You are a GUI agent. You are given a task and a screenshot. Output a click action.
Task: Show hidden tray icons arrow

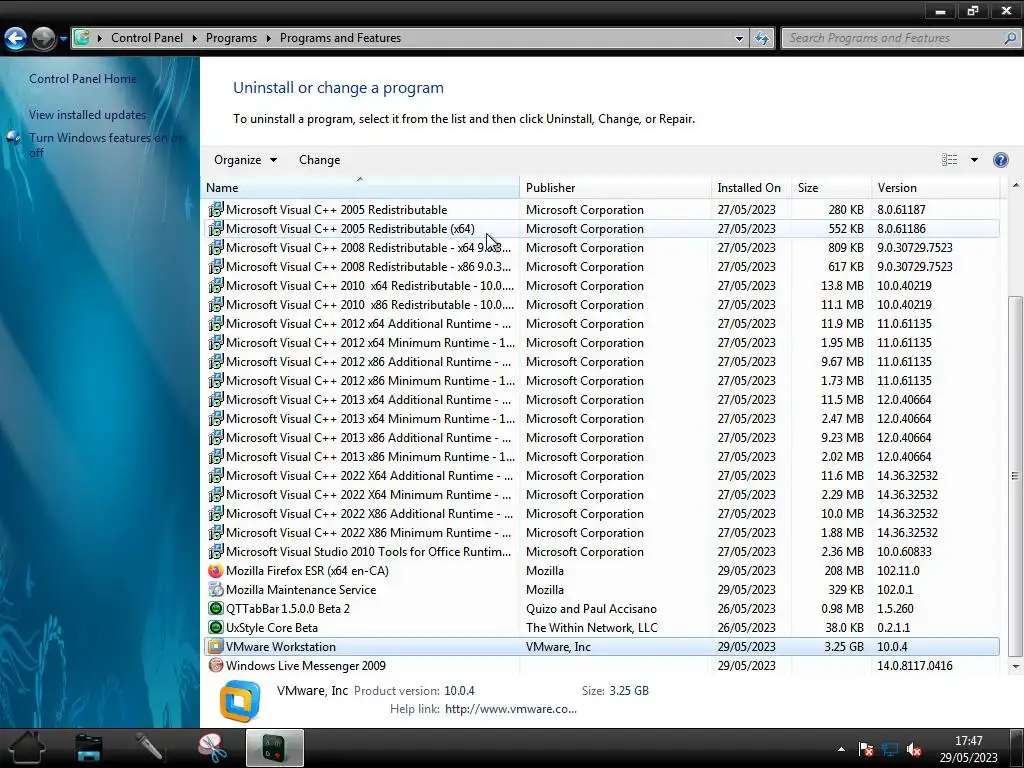pyautogui.click(x=841, y=749)
